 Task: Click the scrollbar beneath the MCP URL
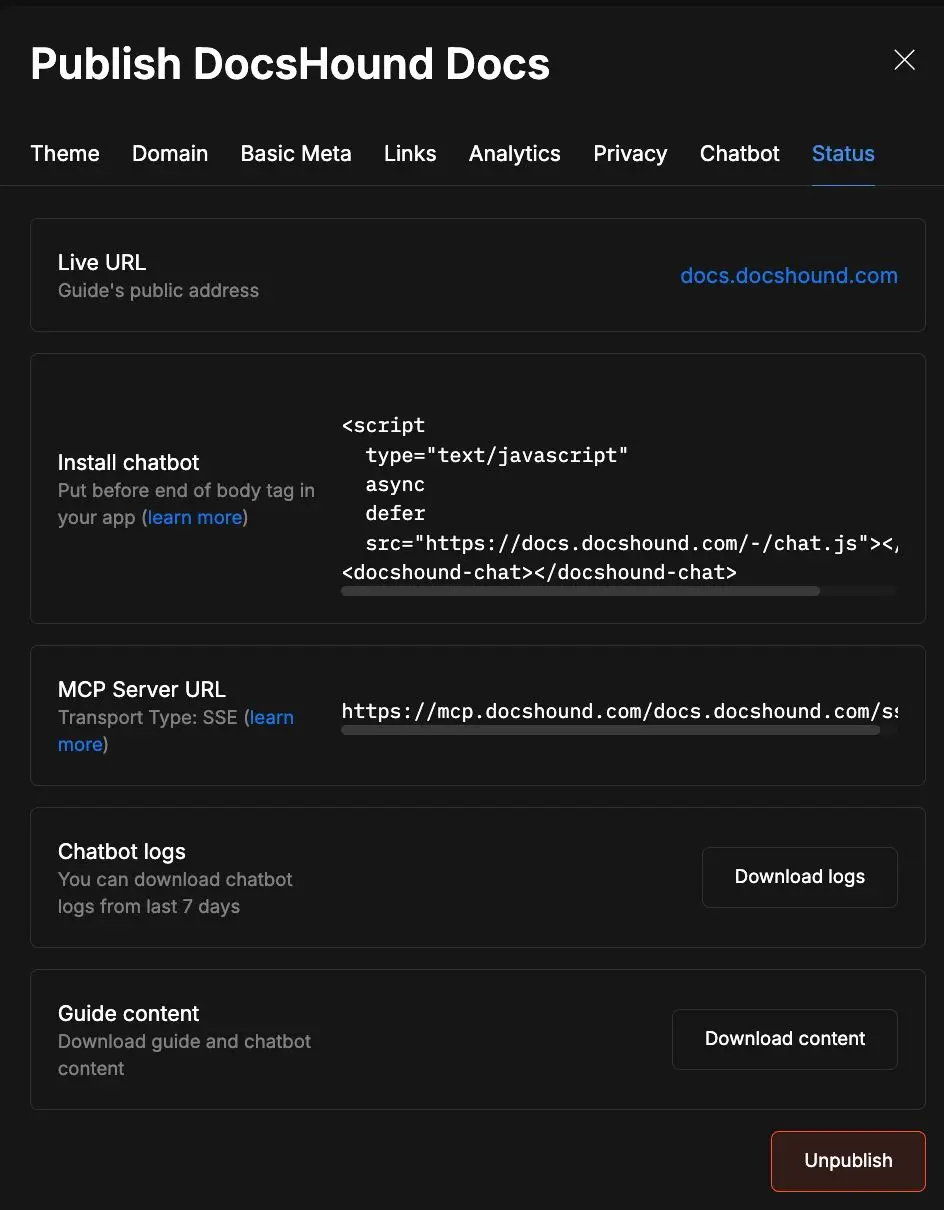coord(610,731)
